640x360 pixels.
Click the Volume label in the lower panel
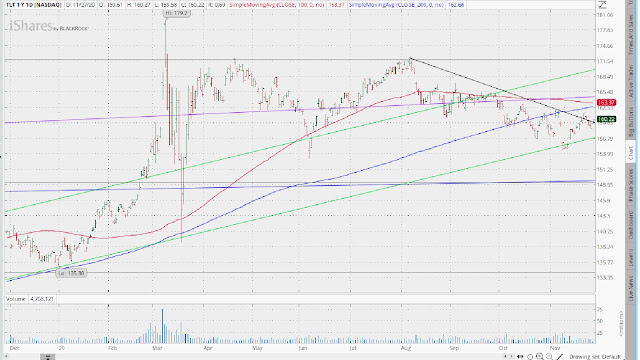(x=16, y=299)
